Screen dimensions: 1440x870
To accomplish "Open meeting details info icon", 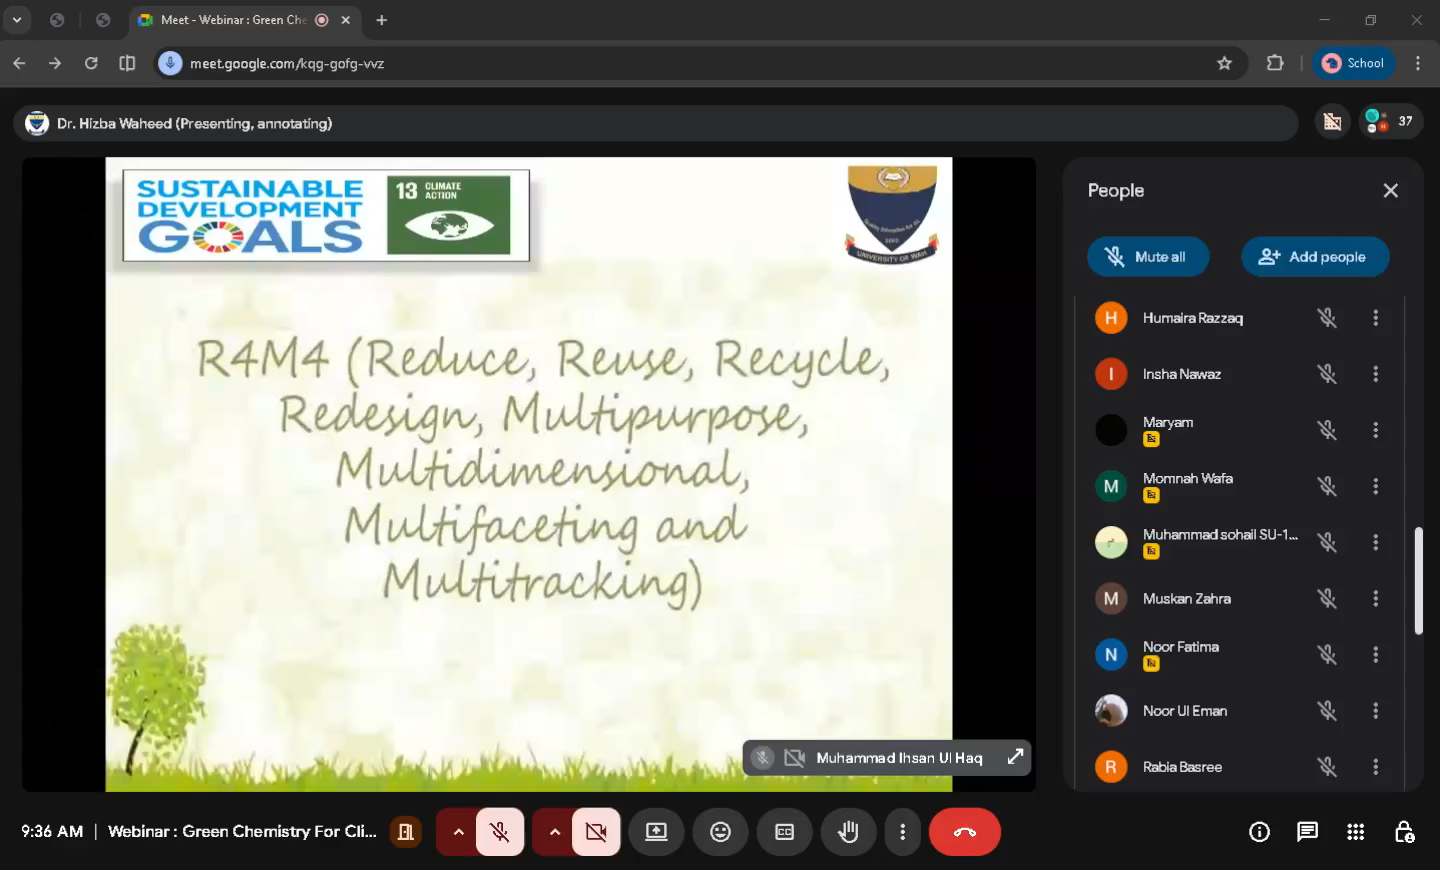I will pos(1259,832).
